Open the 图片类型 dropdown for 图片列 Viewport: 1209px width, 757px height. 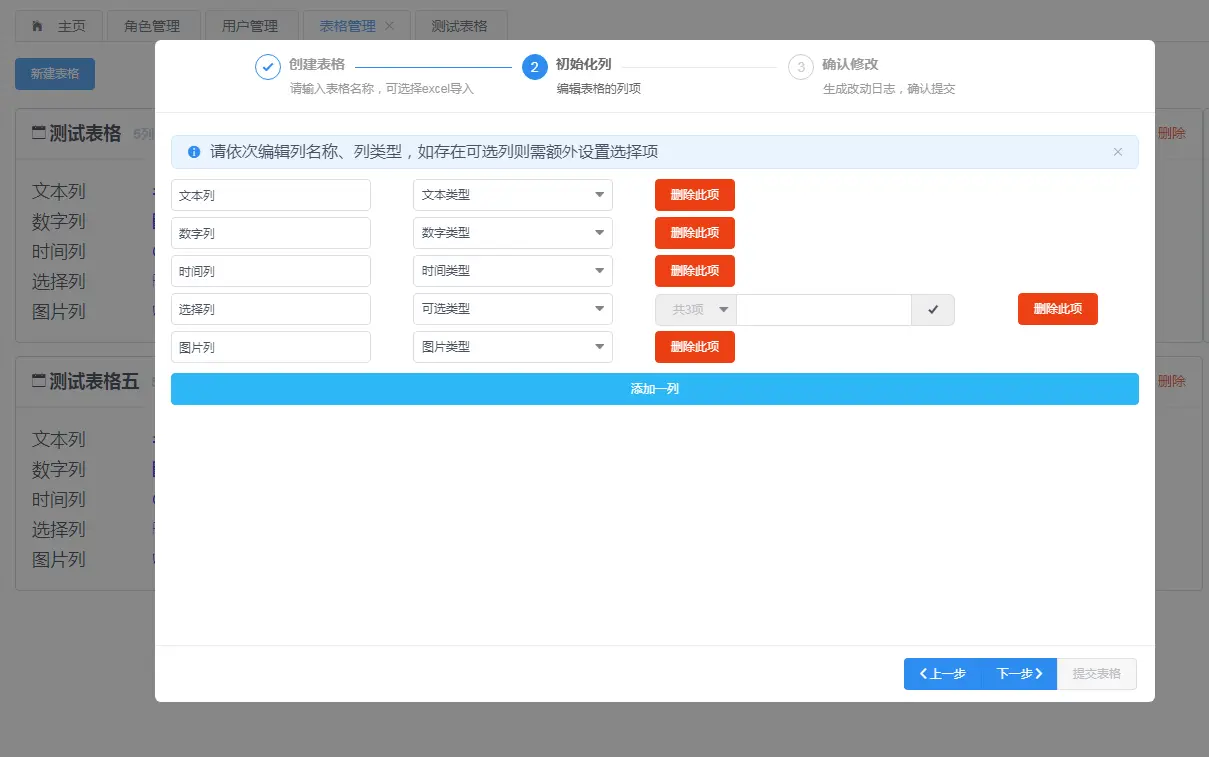pyautogui.click(x=512, y=346)
